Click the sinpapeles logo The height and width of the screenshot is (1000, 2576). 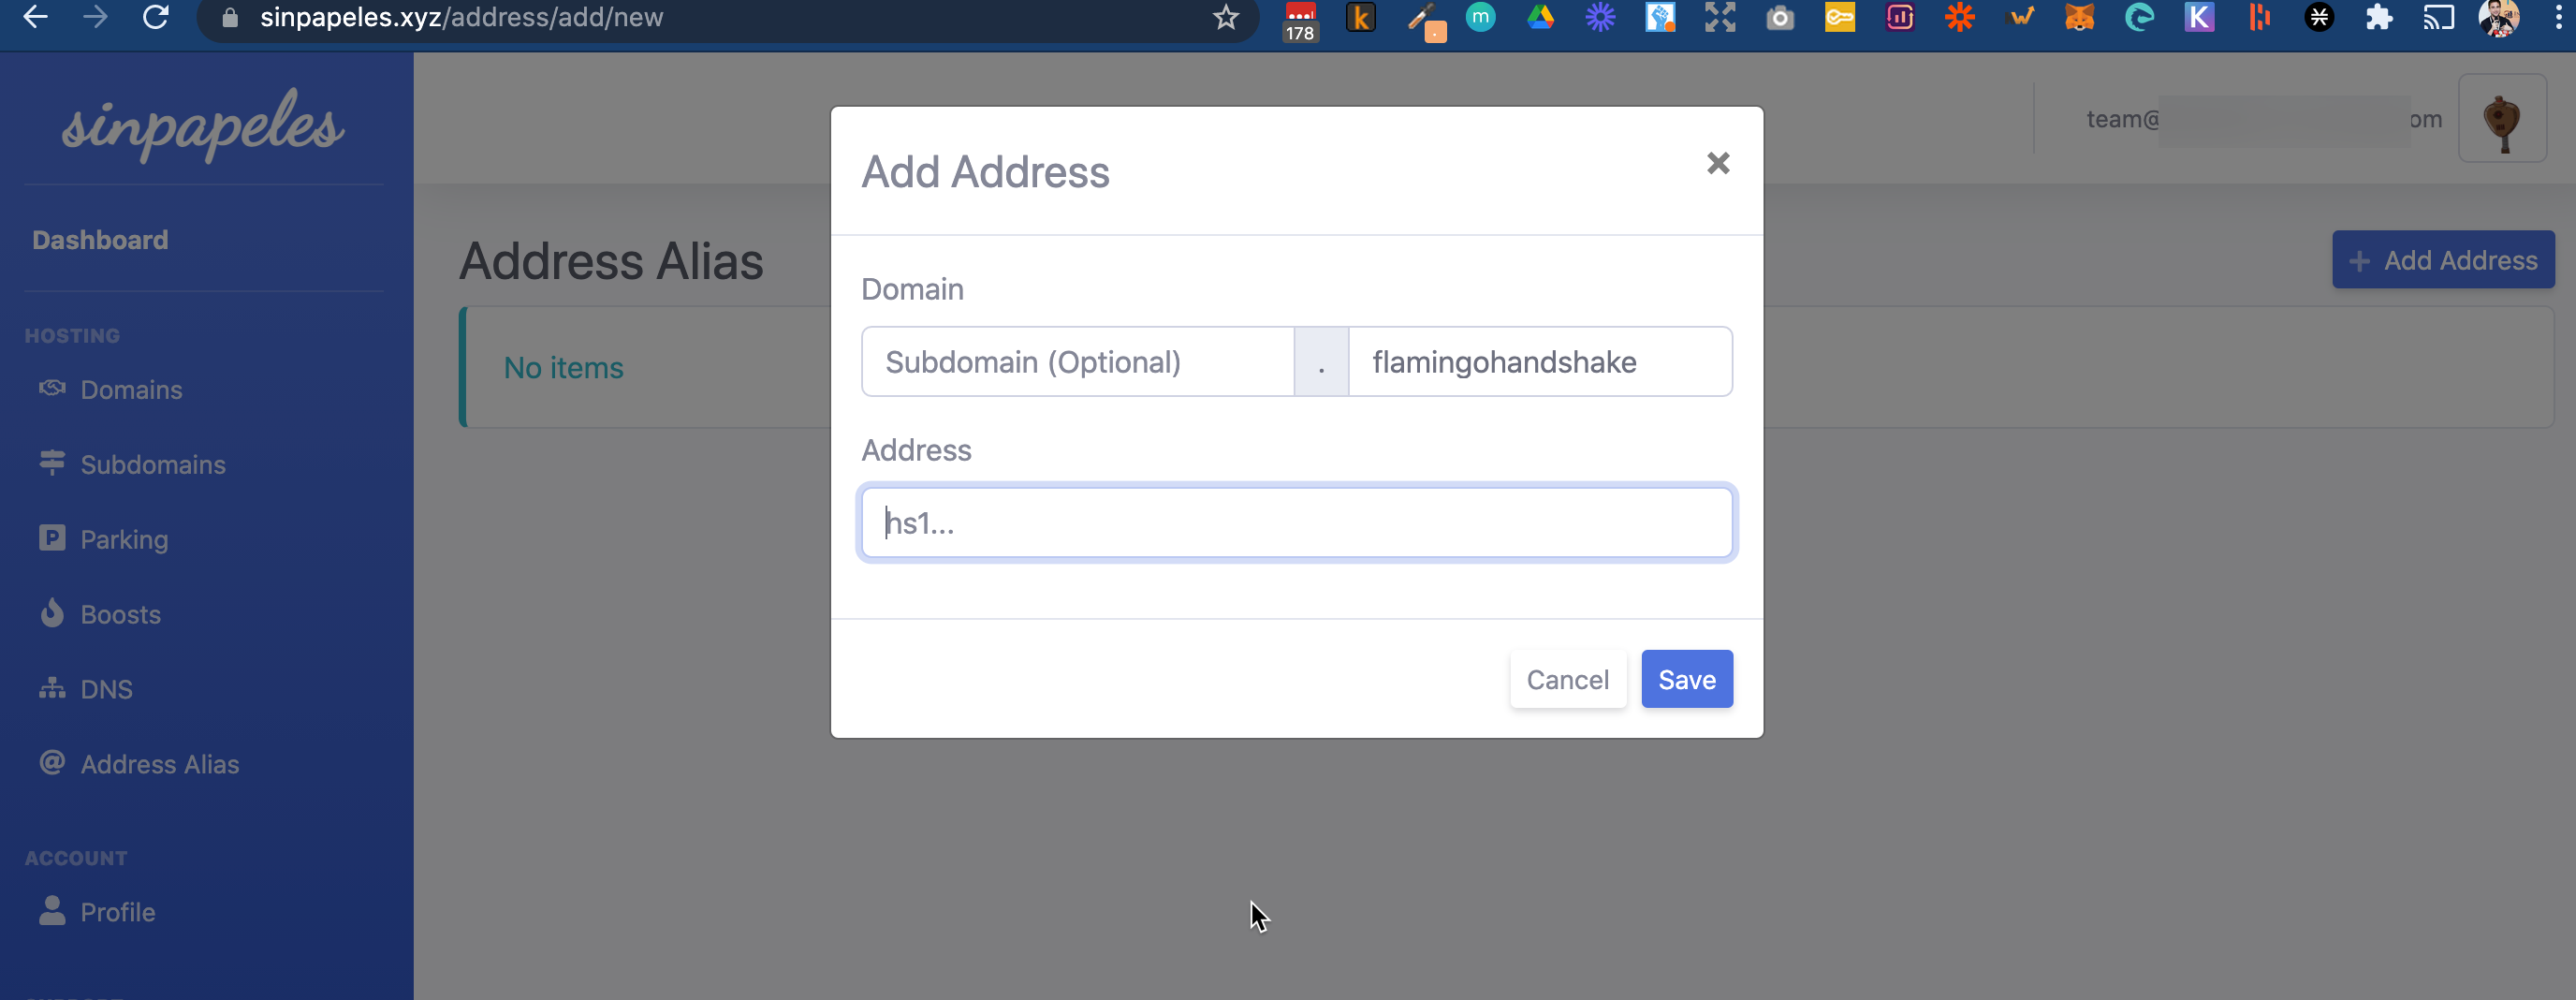pyautogui.click(x=203, y=125)
